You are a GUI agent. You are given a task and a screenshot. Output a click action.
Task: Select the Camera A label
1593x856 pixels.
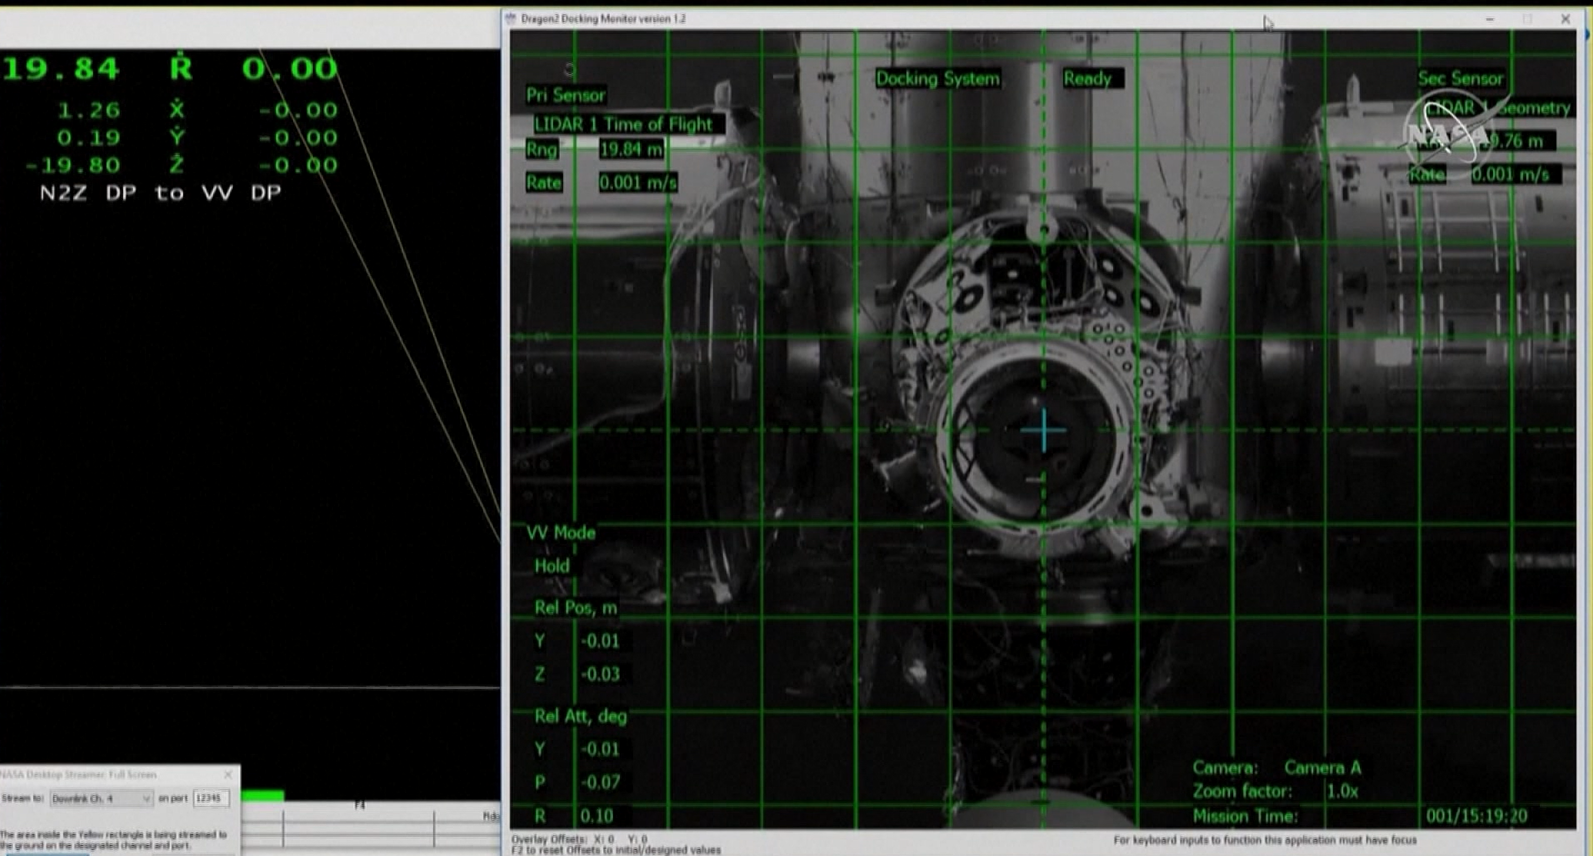click(x=1322, y=768)
